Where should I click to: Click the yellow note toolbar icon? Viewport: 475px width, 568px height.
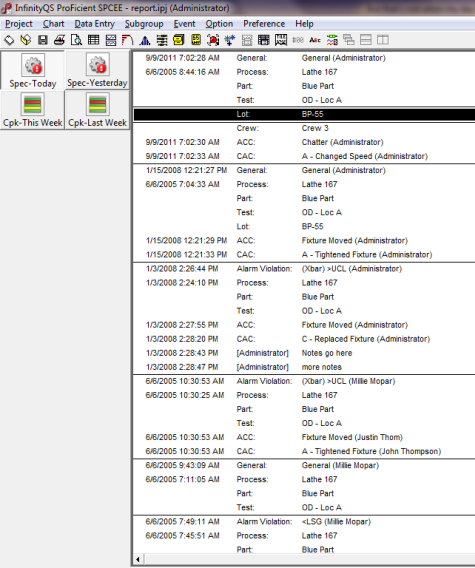[x=179, y=40]
